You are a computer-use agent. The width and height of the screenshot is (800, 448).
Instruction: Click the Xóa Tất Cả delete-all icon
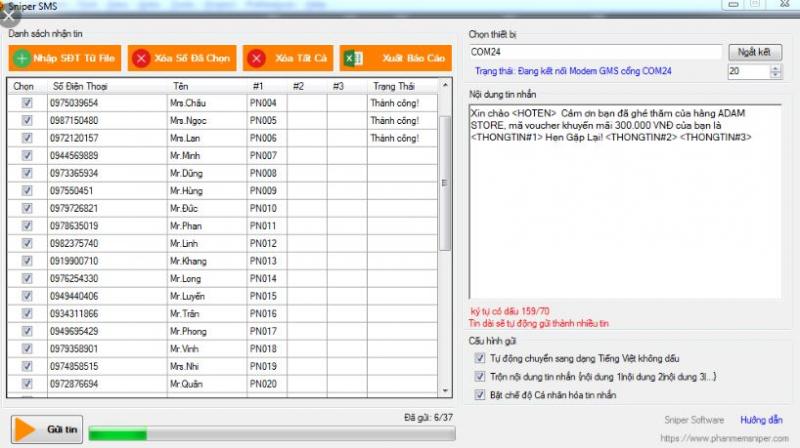[x=256, y=59]
